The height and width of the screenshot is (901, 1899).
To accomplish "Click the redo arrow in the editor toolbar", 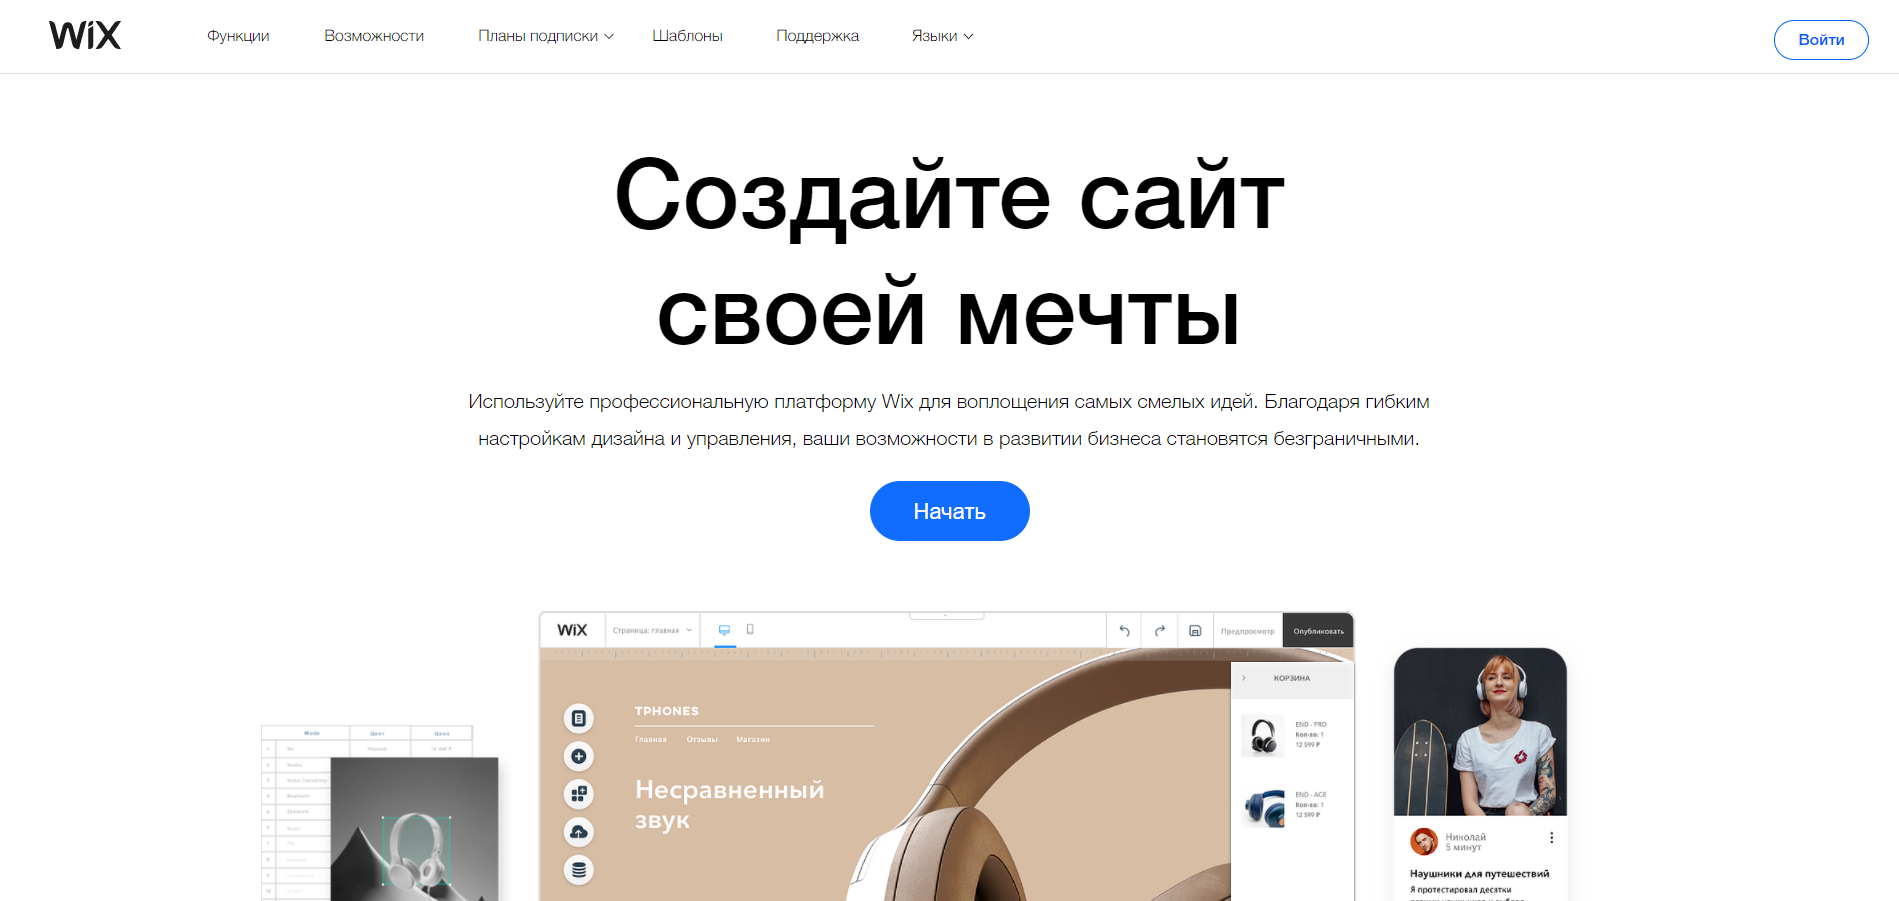I will coord(1159,630).
